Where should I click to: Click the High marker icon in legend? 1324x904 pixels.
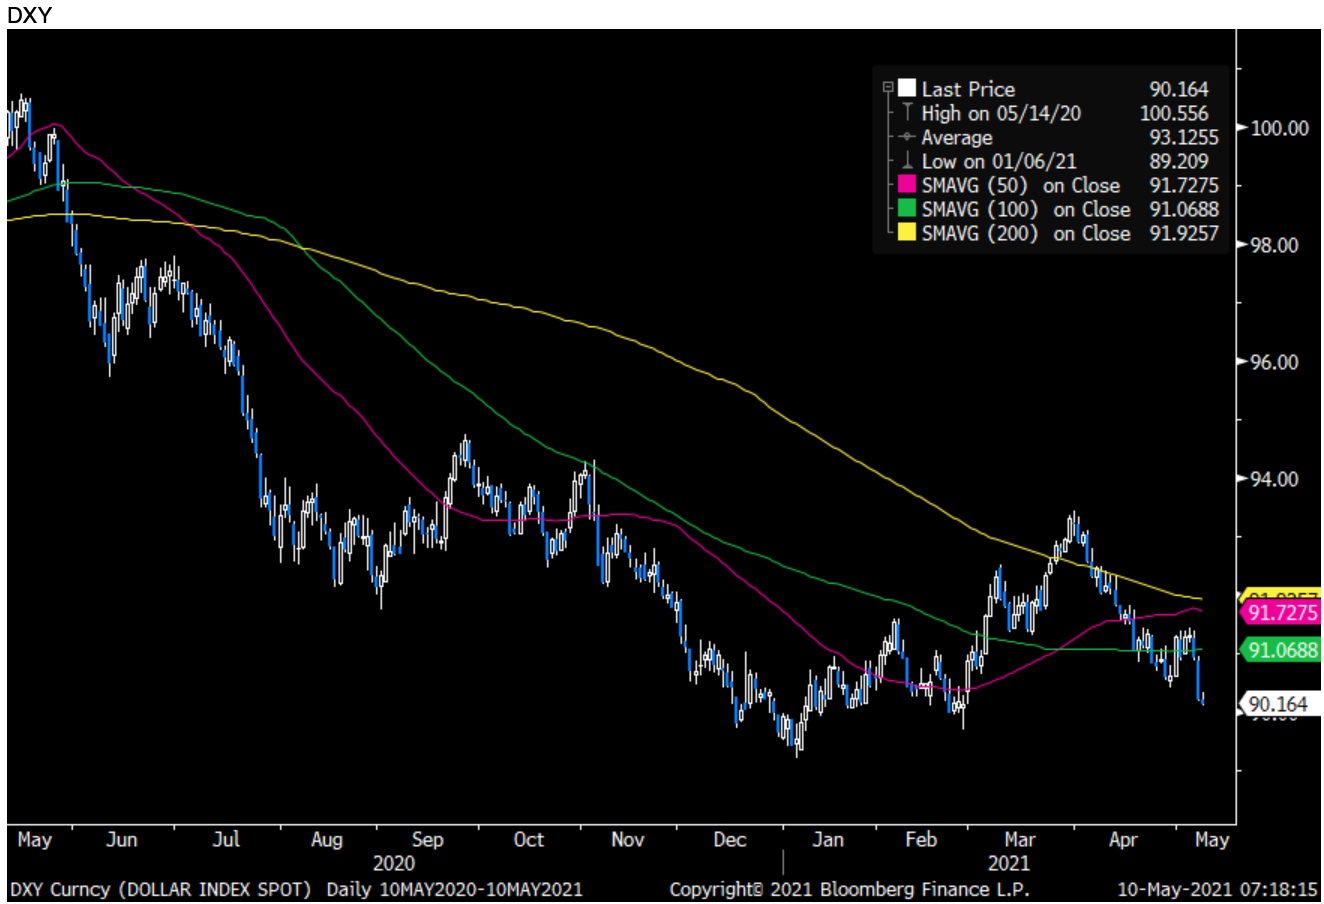point(907,113)
